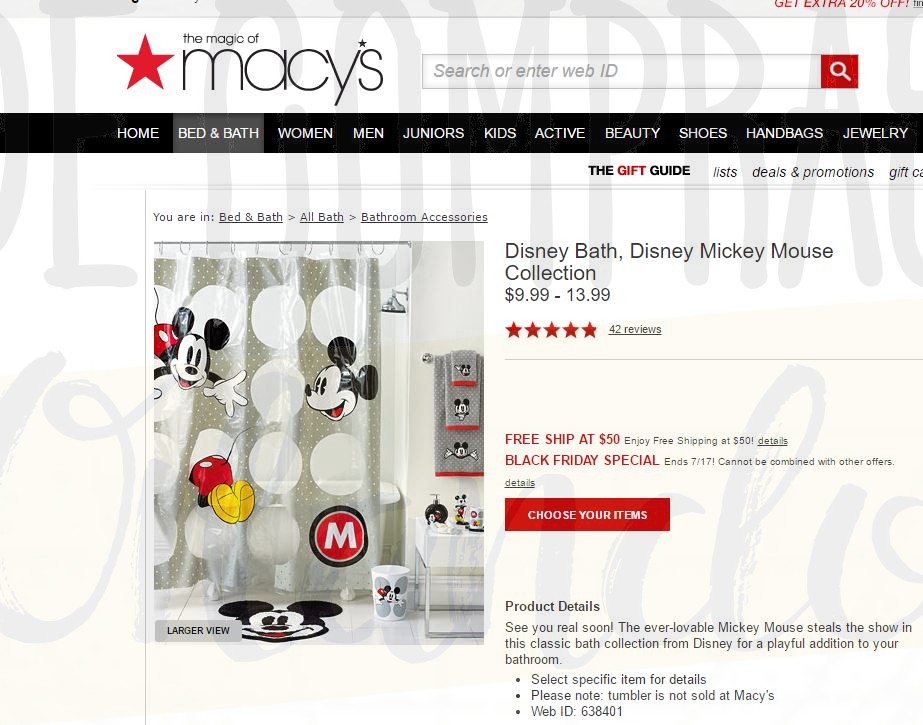Open Bathroom Accessories breadcrumb link
This screenshot has width=923, height=725.
pyautogui.click(x=424, y=217)
